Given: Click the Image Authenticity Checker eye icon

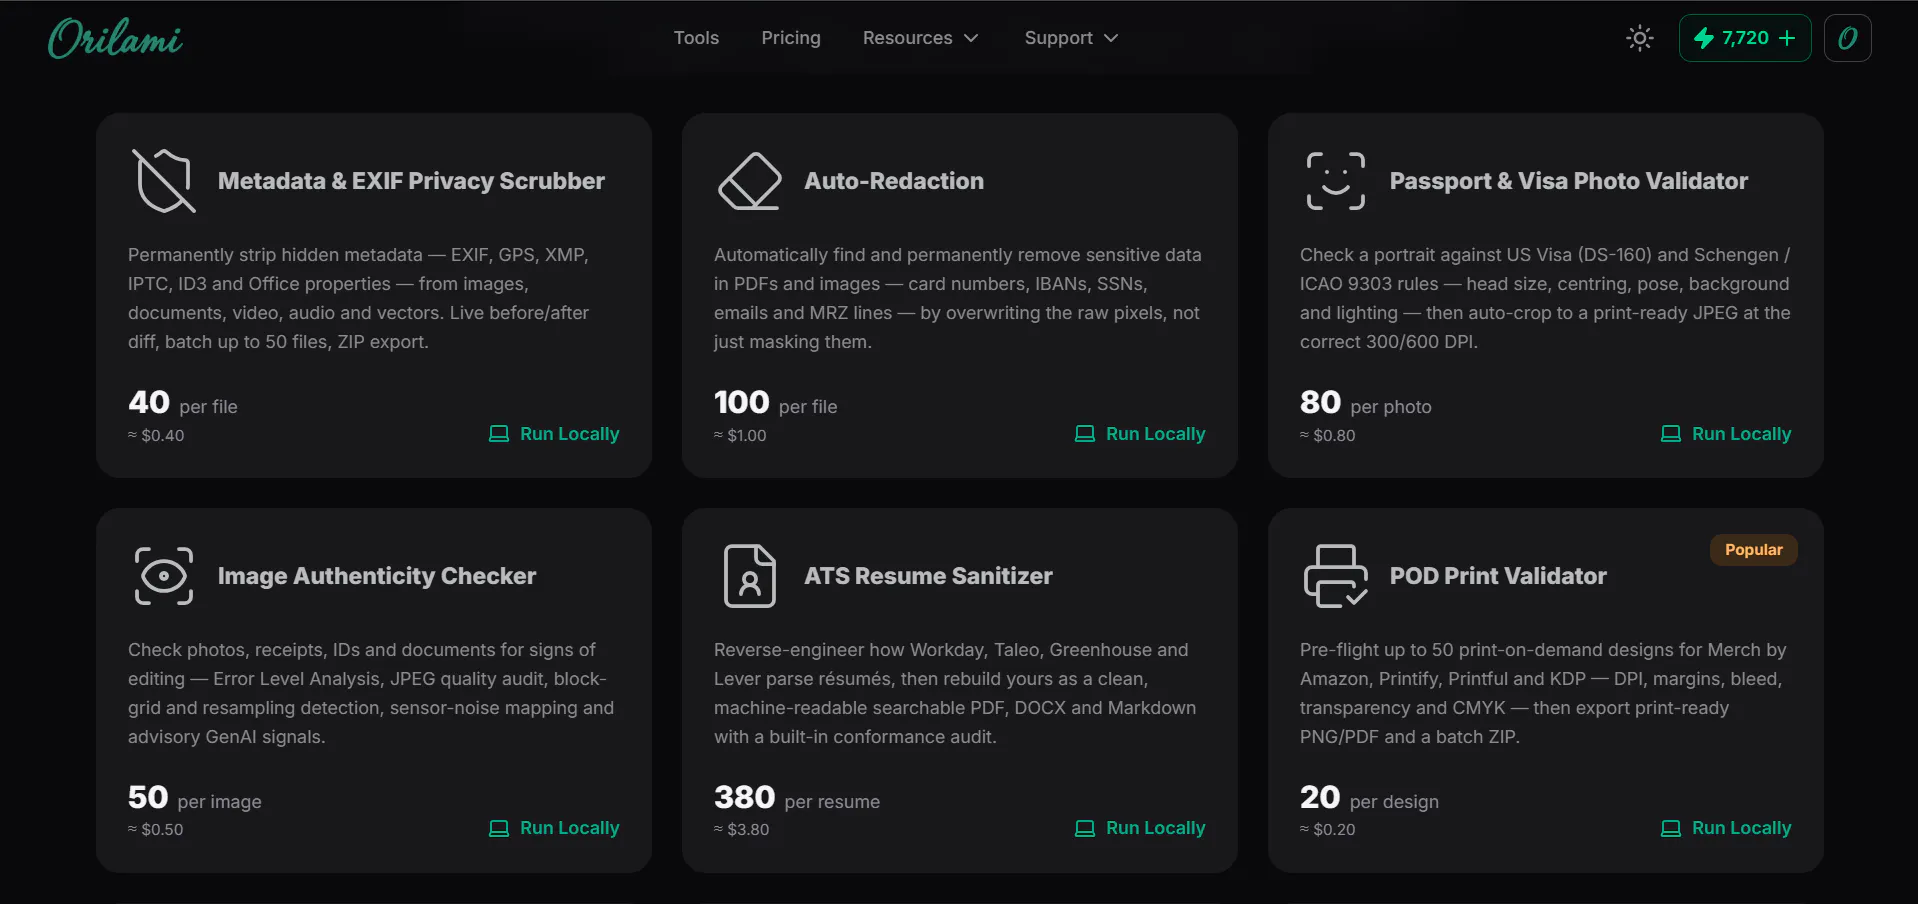Looking at the screenshot, I should click(164, 576).
